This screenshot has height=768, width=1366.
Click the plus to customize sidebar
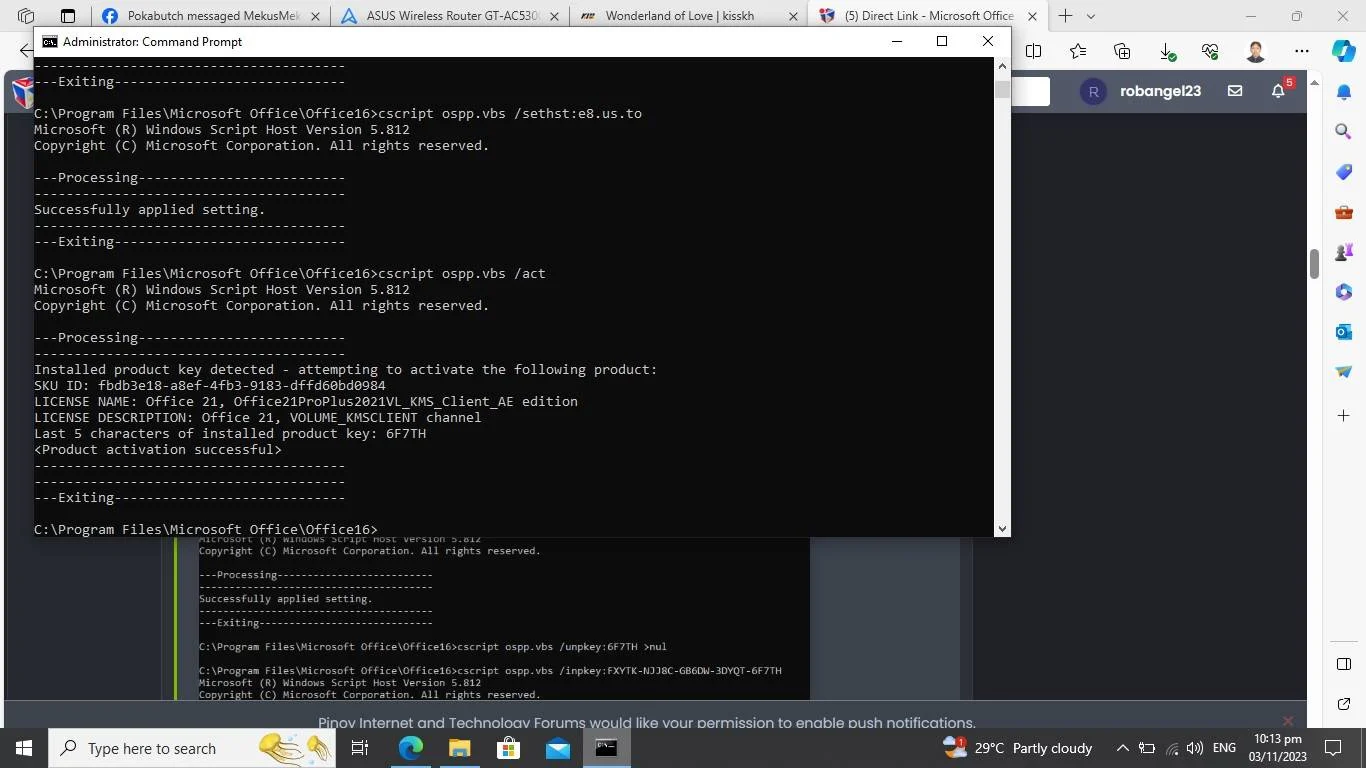coord(1344,415)
